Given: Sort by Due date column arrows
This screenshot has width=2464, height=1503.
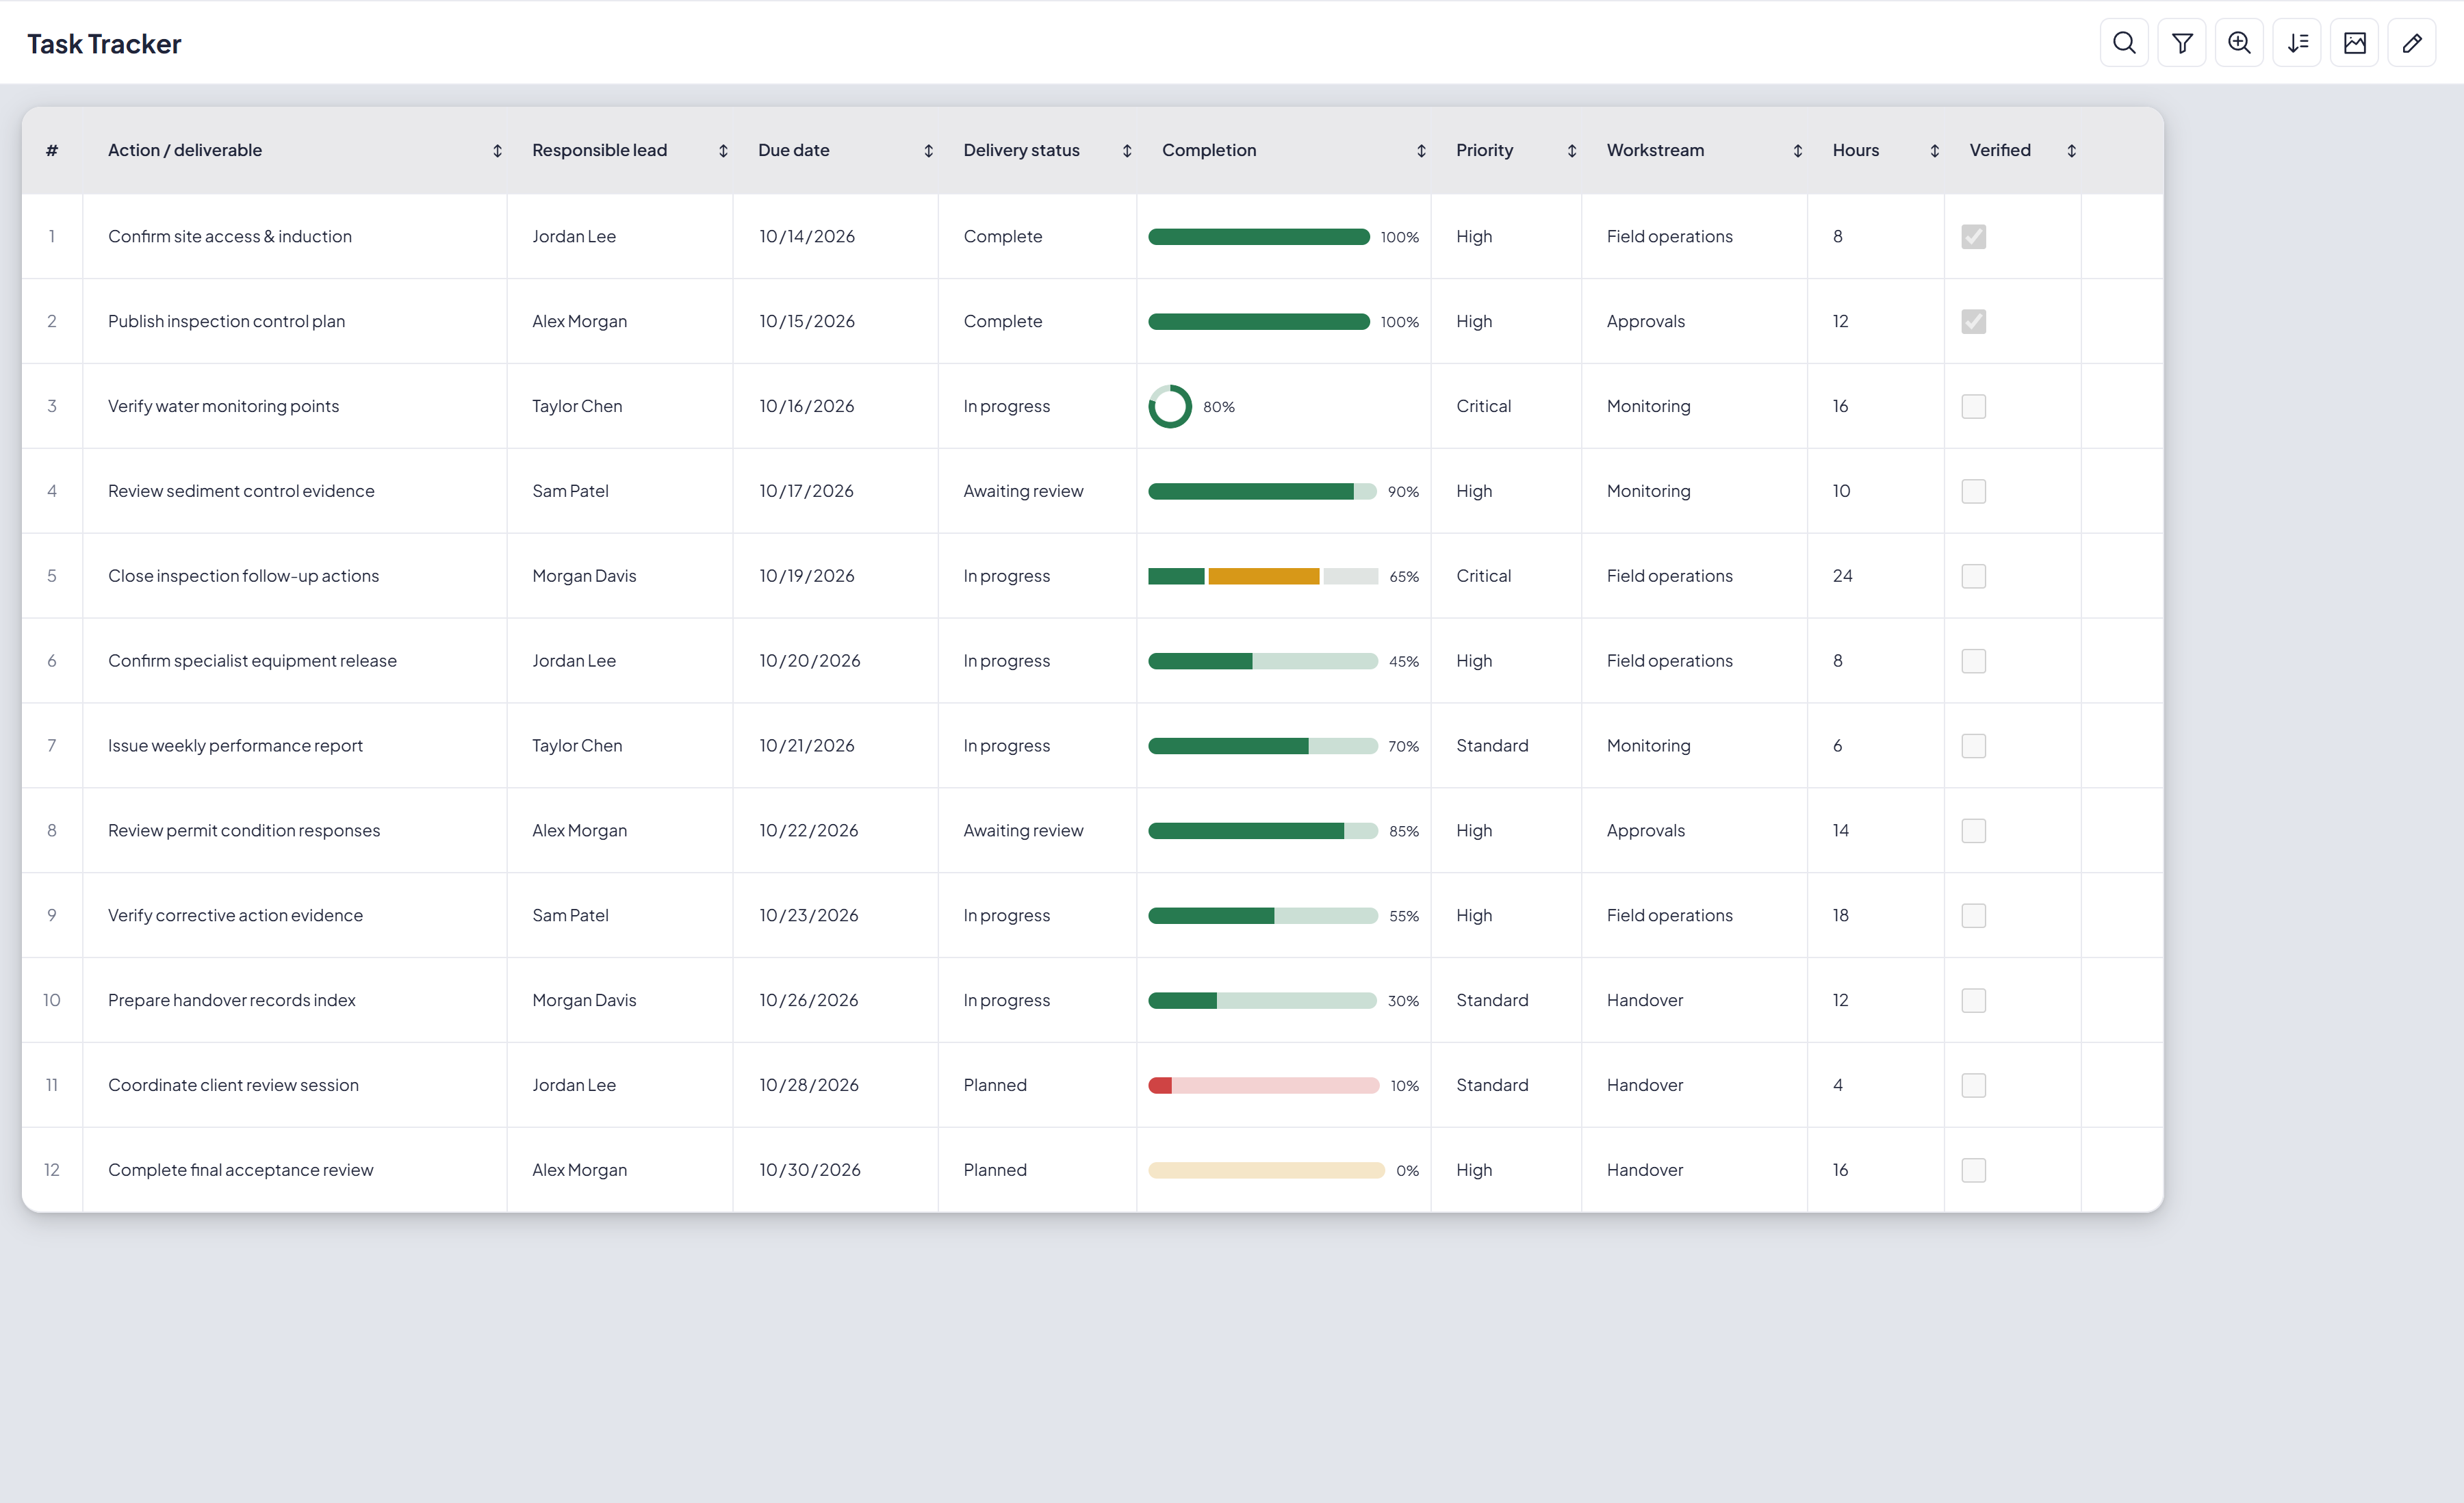Looking at the screenshot, I should (x=928, y=151).
